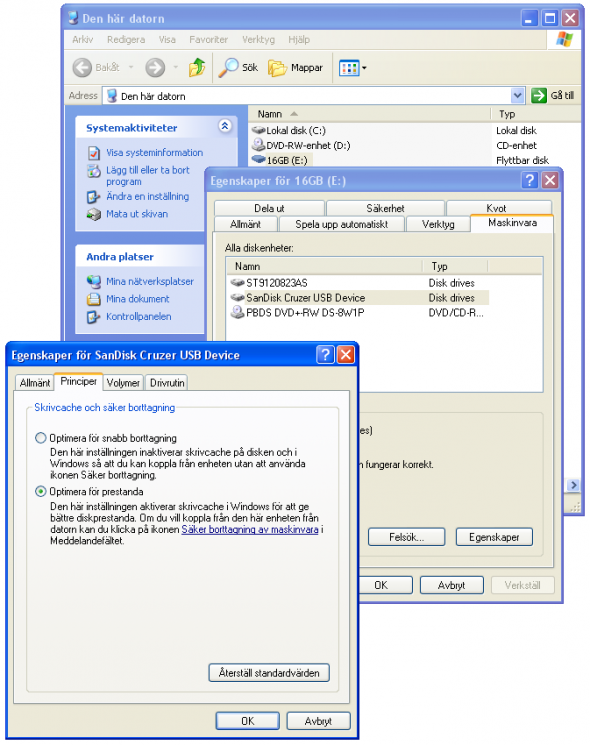Click the Kontrollpanelen link text
The width and height of the screenshot is (590, 745).
click(x=139, y=316)
